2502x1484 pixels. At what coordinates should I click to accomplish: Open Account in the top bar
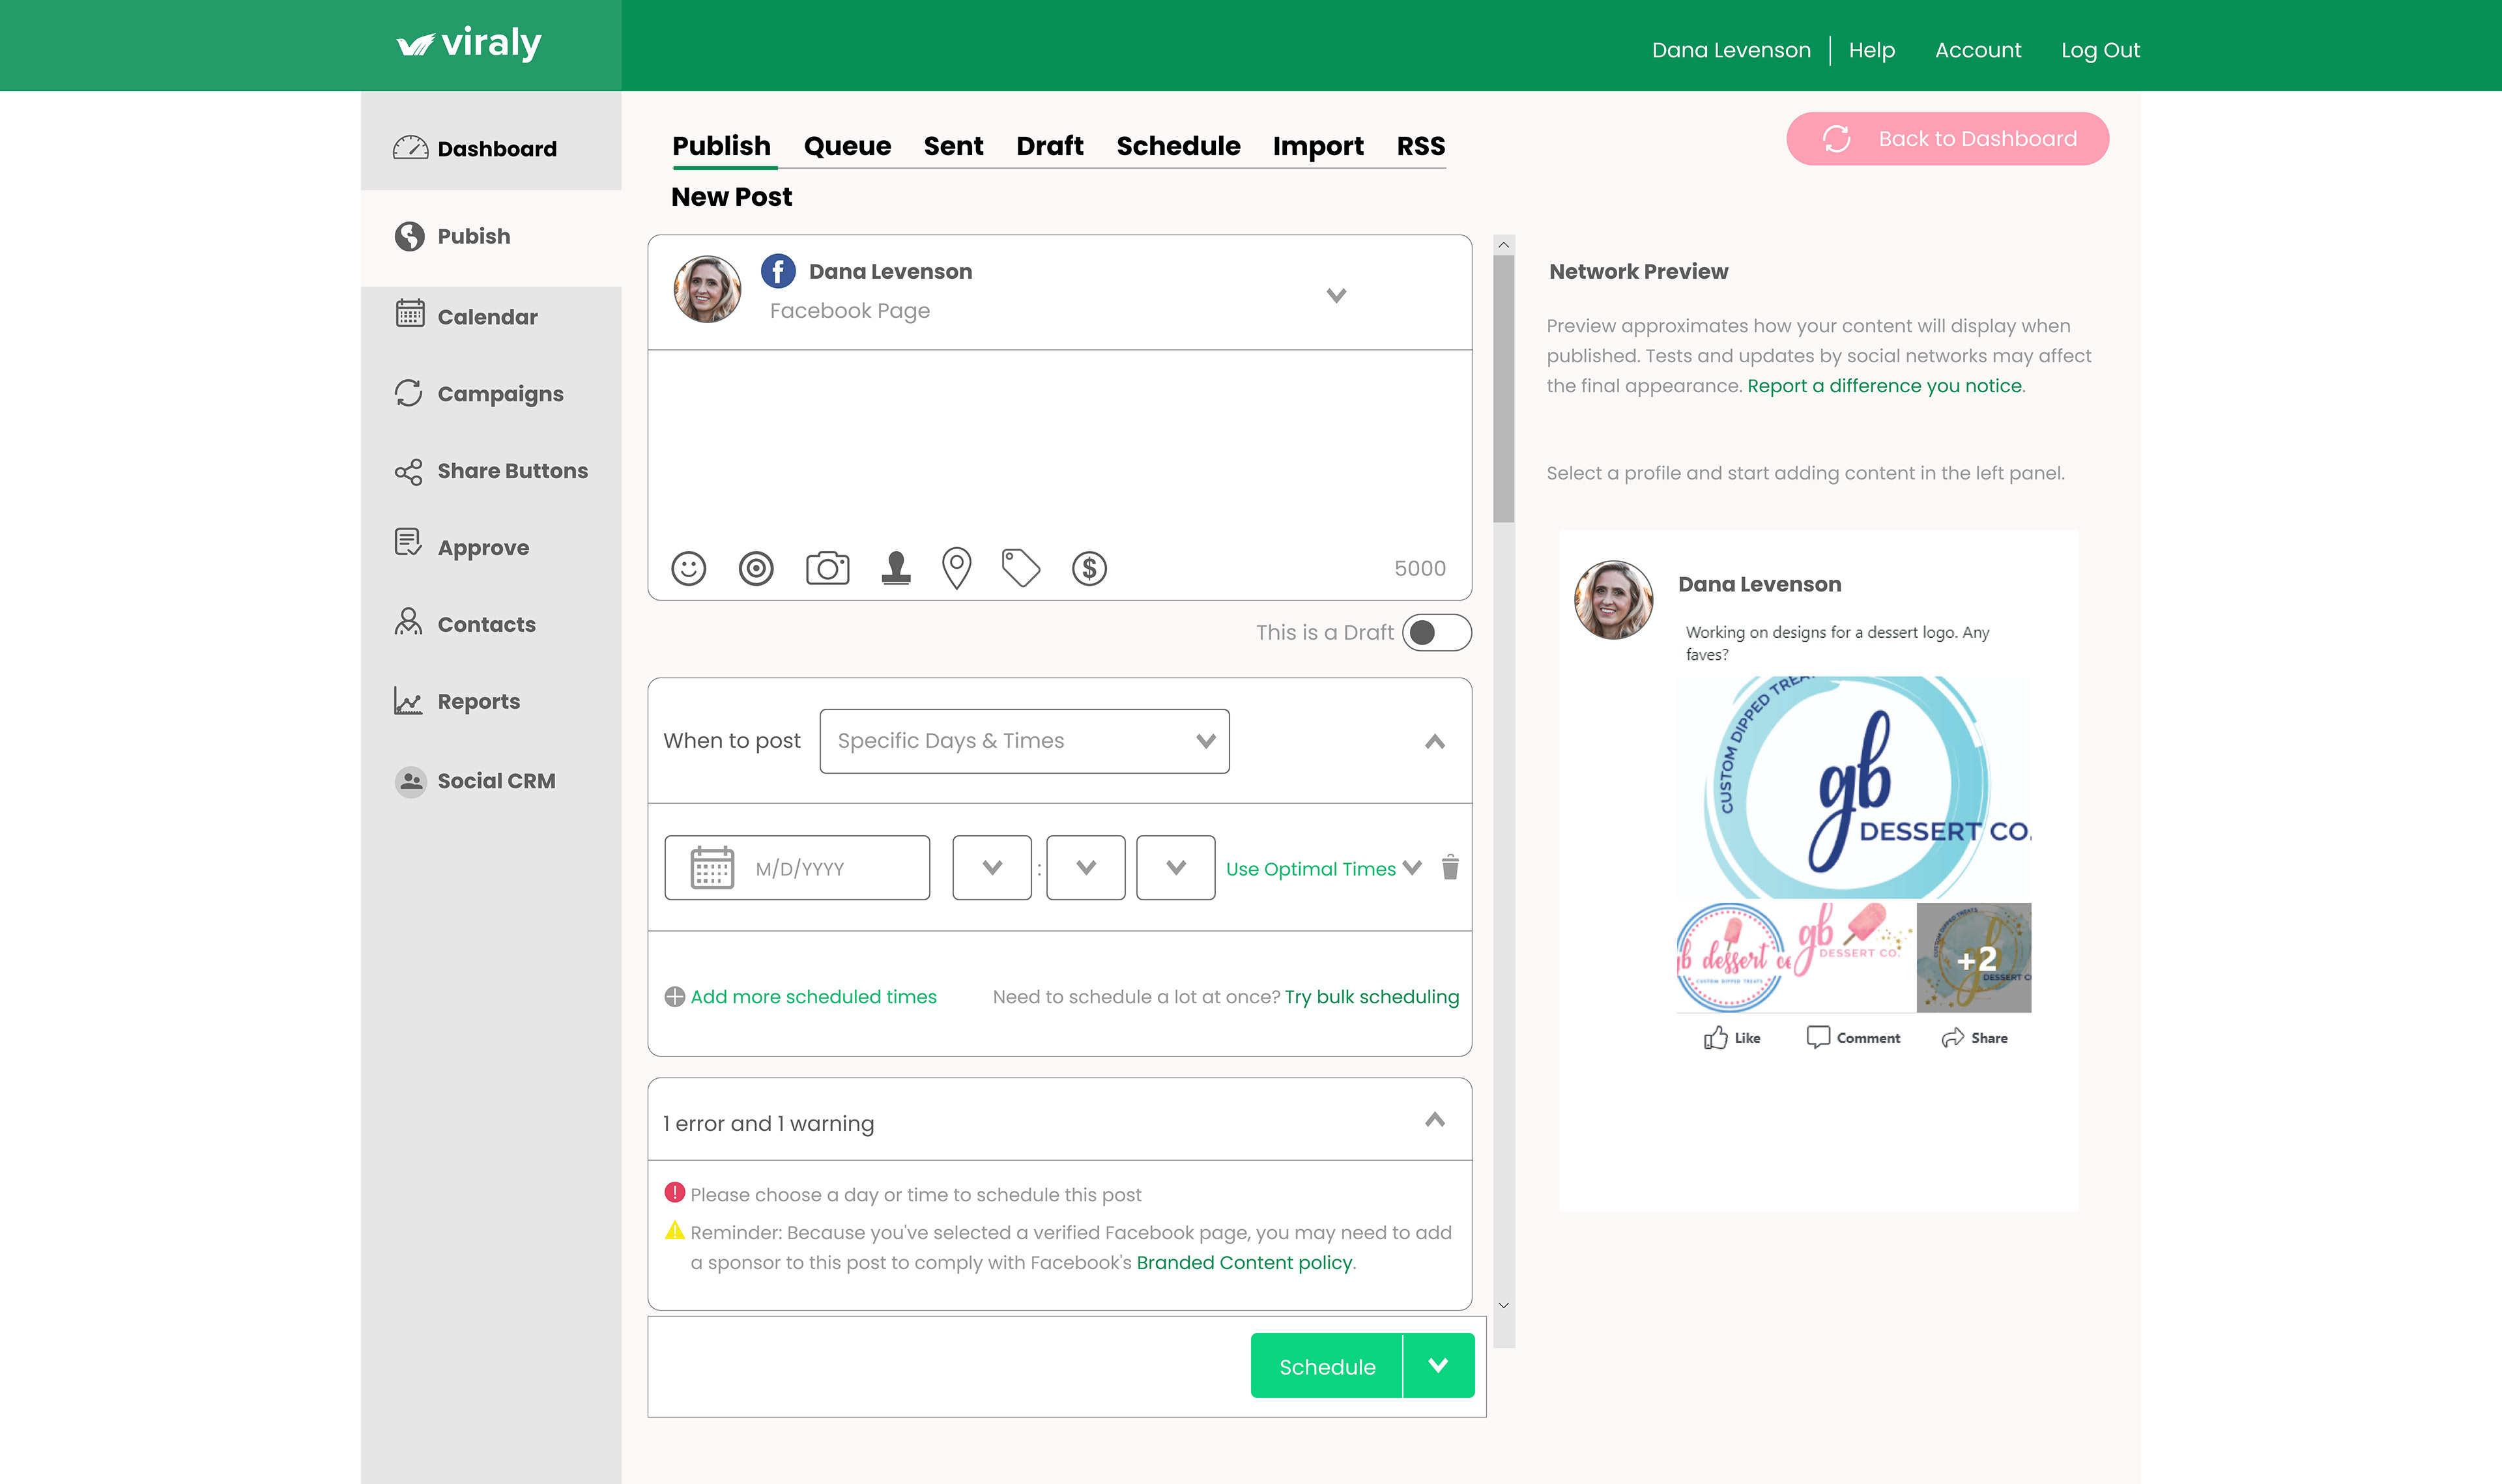click(x=1977, y=50)
